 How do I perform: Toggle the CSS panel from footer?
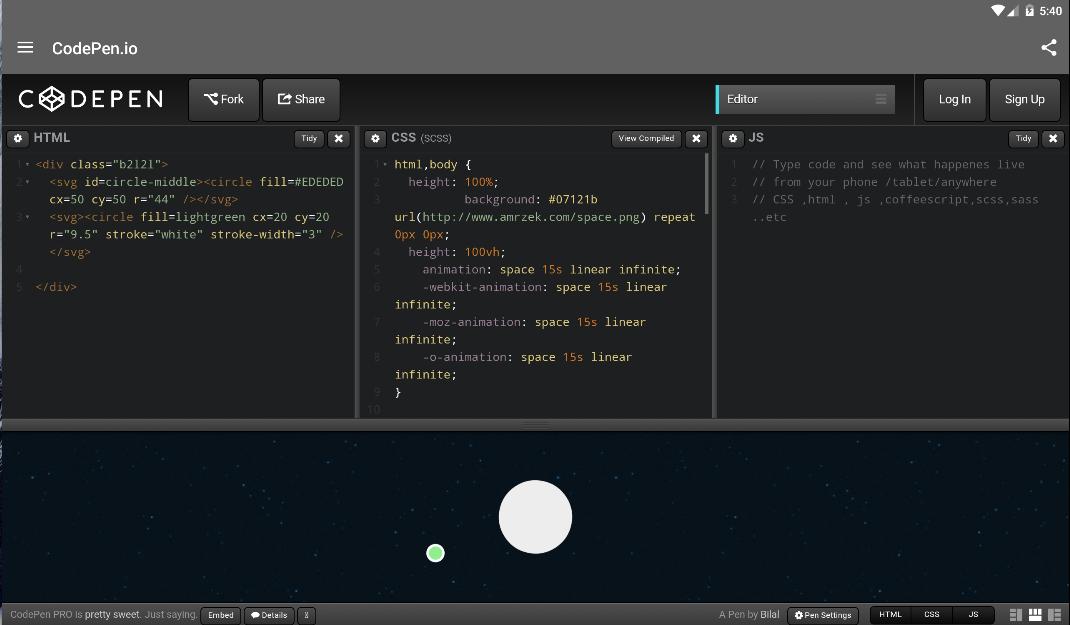click(931, 615)
